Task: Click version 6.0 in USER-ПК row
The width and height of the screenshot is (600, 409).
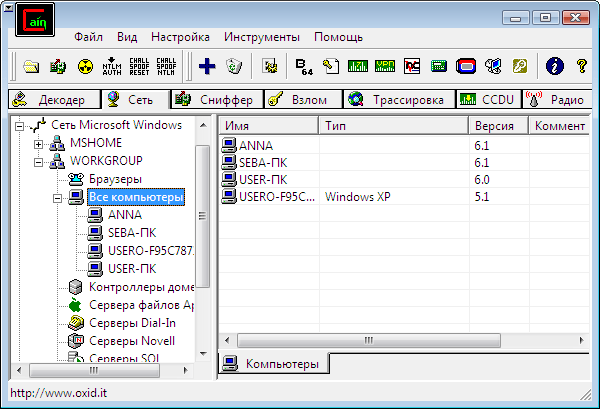Action: point(482,180)
